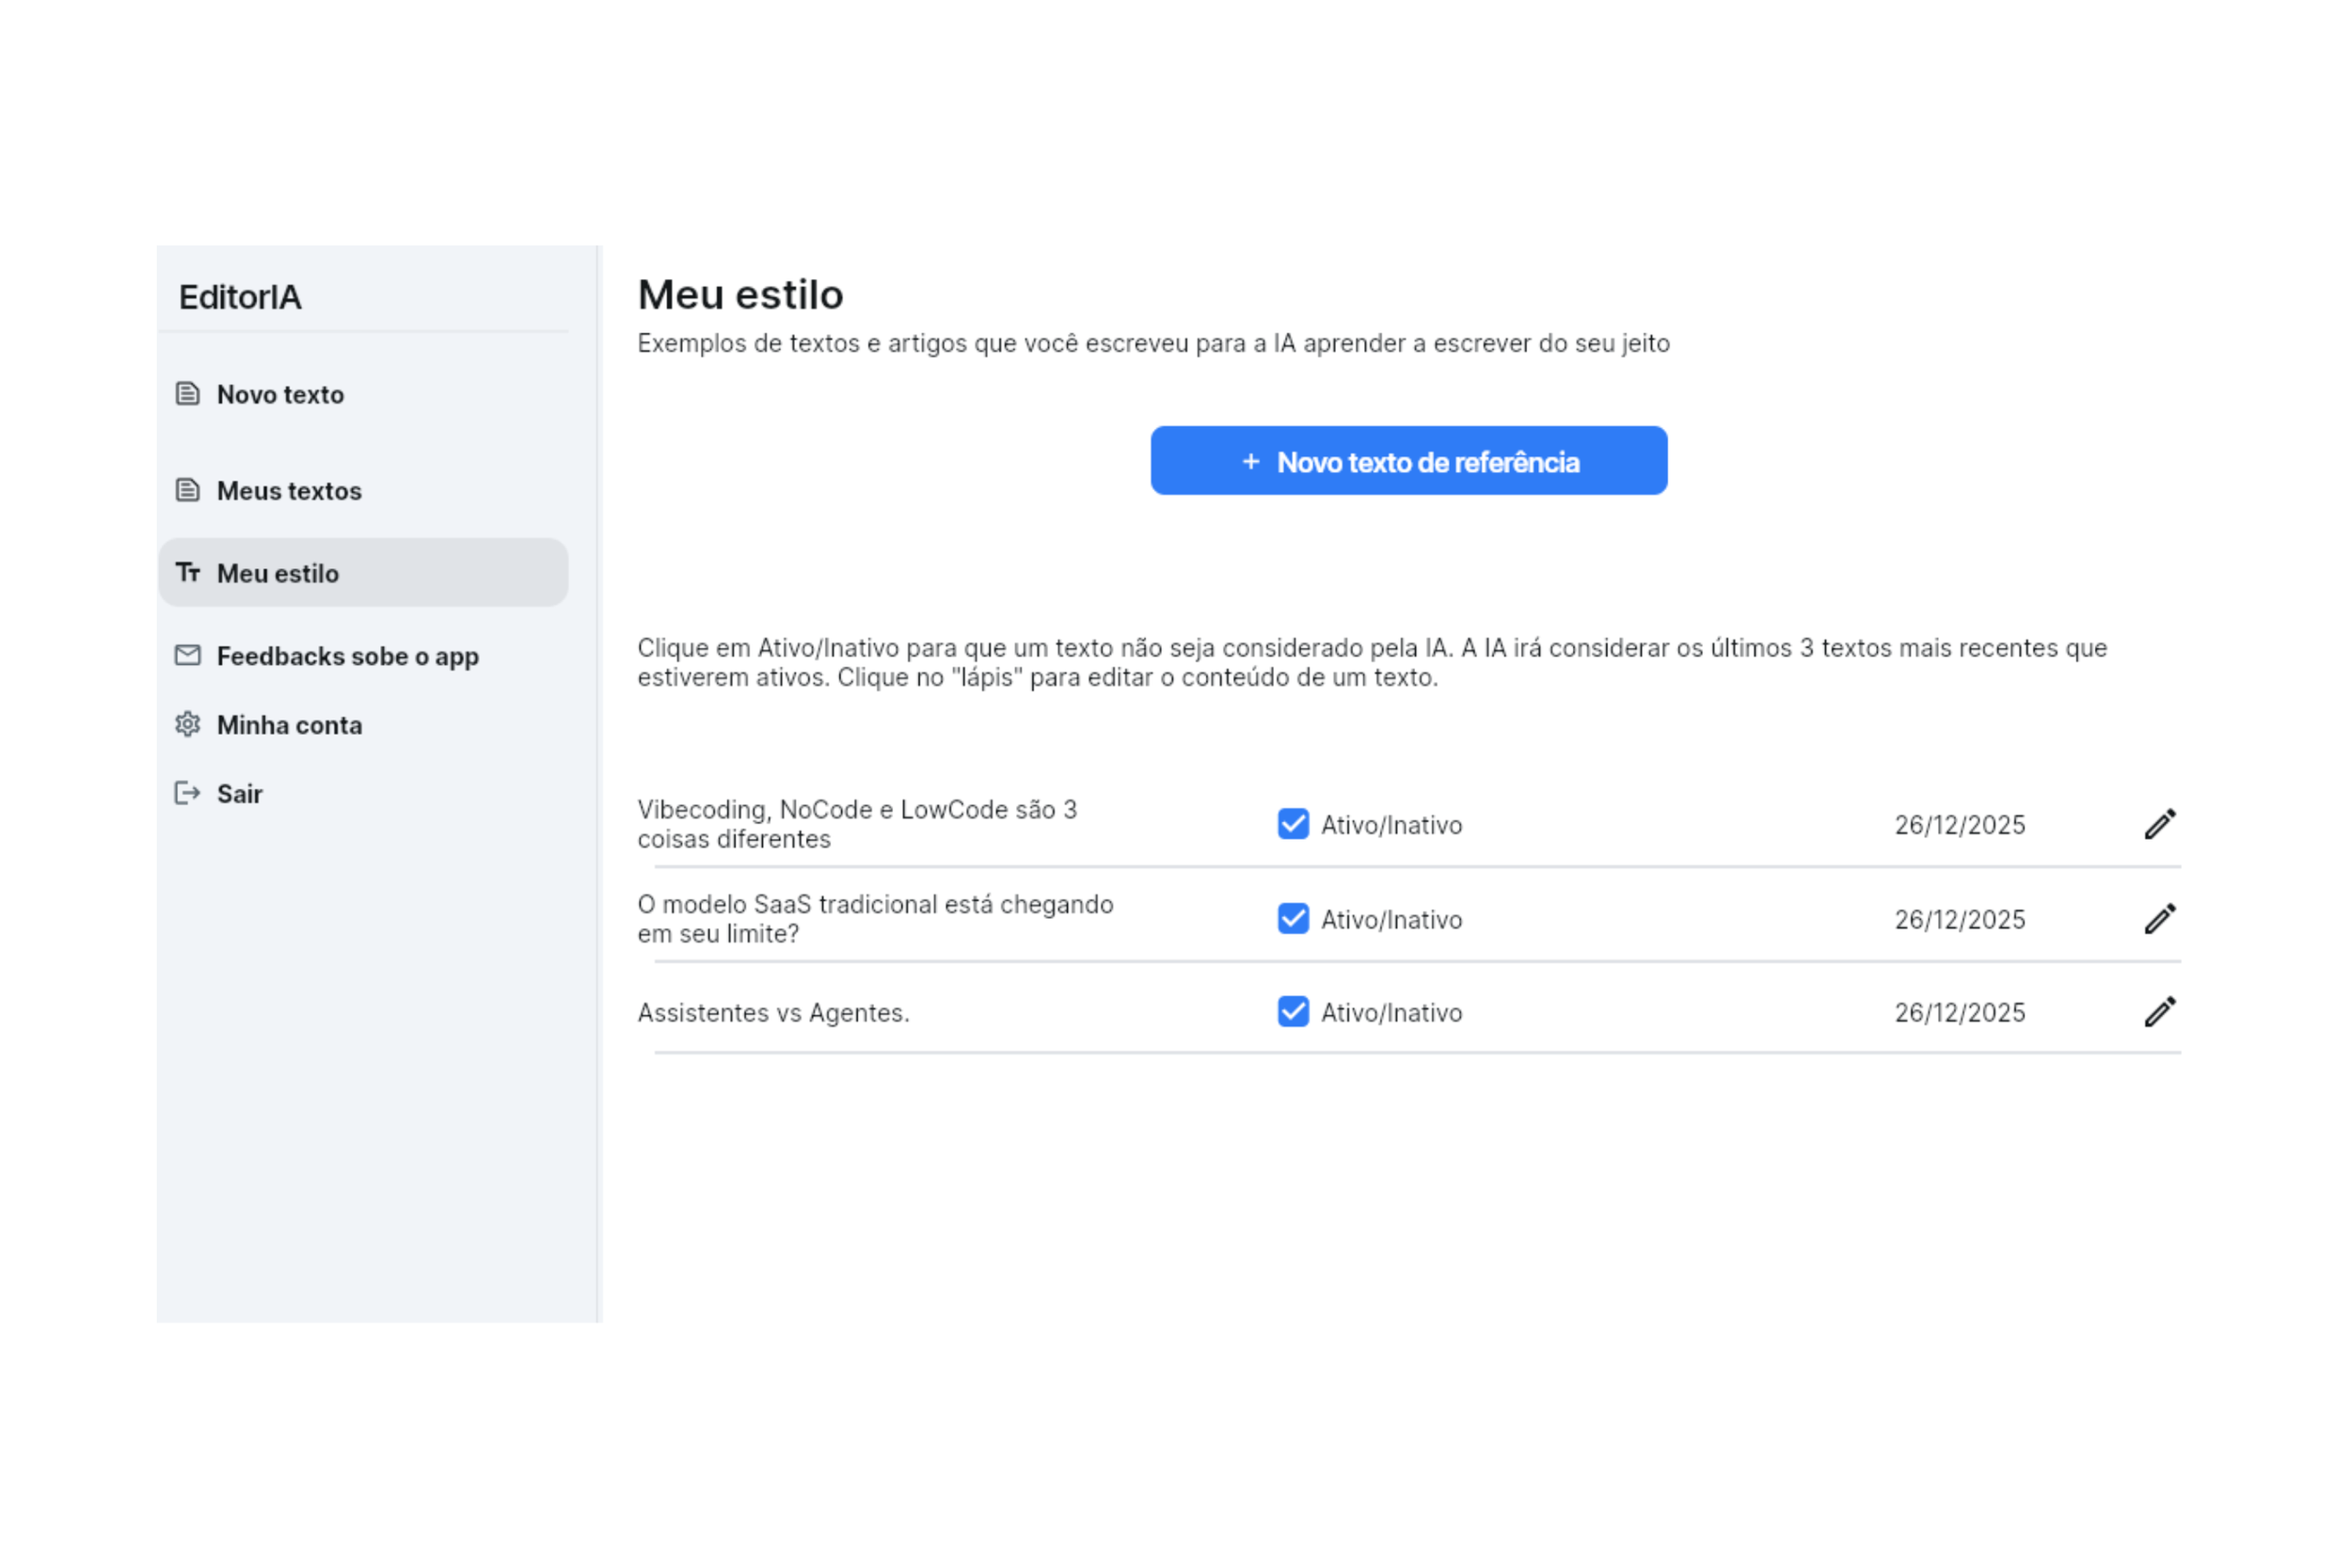Viewport: 2352px width, 1568px height.
Task: Click the envelope icon for Feedbacks
Action: pos(187,656)
